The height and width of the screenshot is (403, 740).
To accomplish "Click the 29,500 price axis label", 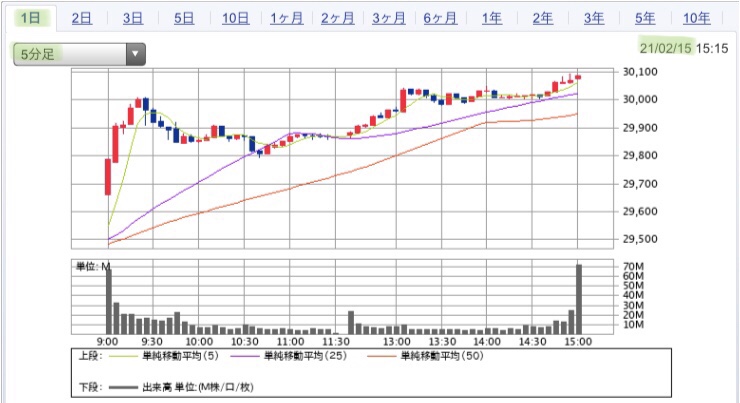I will pyautogui.click(x=640, y=239).
